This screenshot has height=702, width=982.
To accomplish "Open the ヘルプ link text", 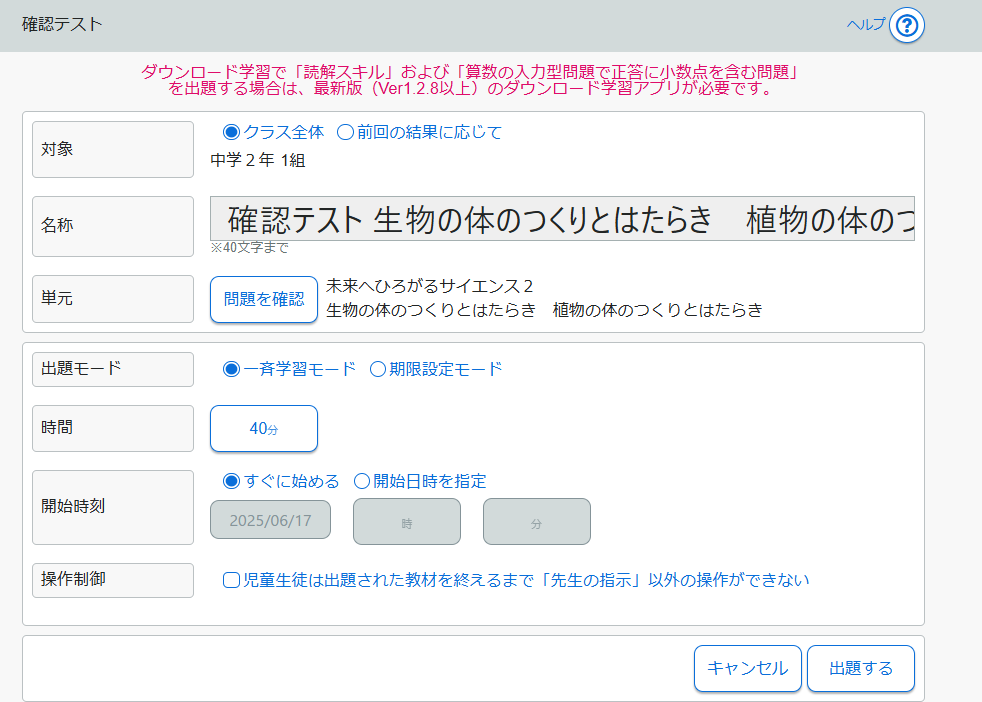I will pos(865,25).
